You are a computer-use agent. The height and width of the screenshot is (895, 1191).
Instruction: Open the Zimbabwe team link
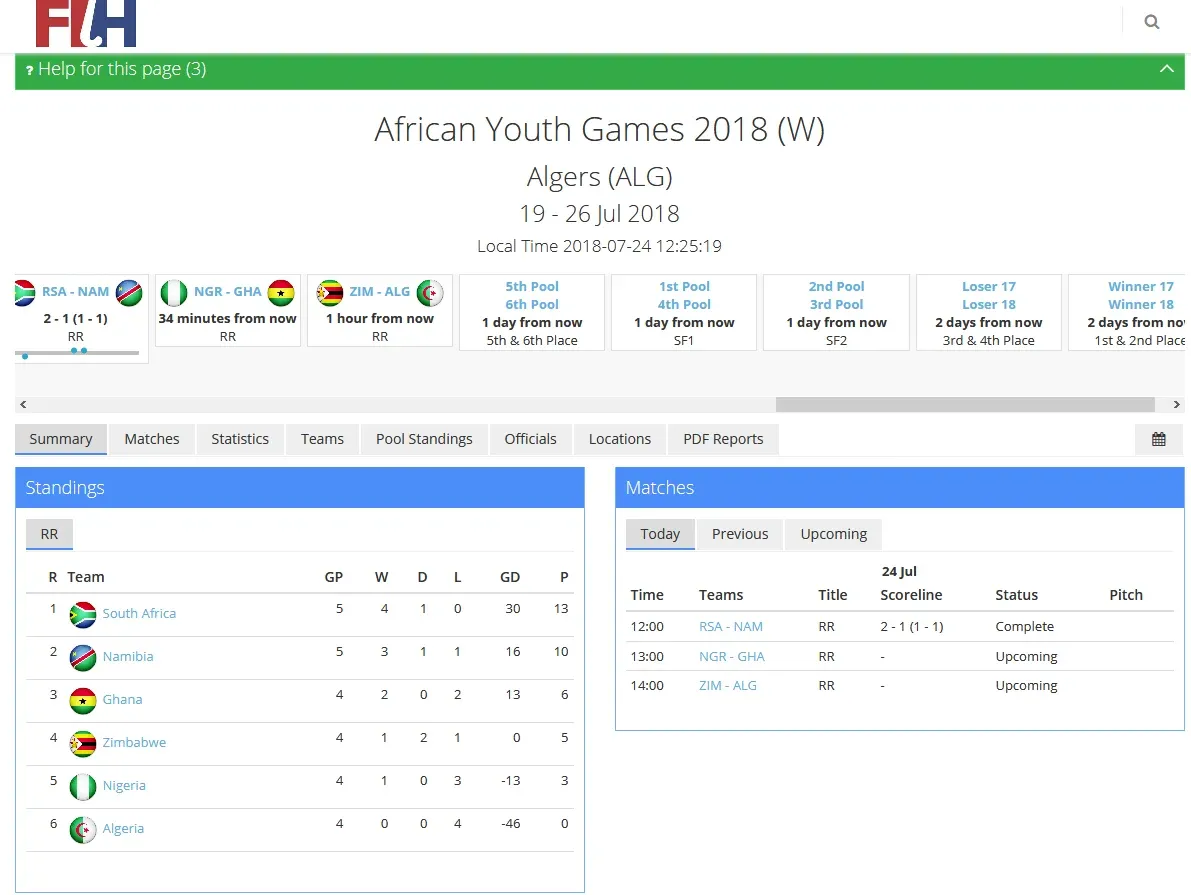pyautogui.click(x=134, y=743)
